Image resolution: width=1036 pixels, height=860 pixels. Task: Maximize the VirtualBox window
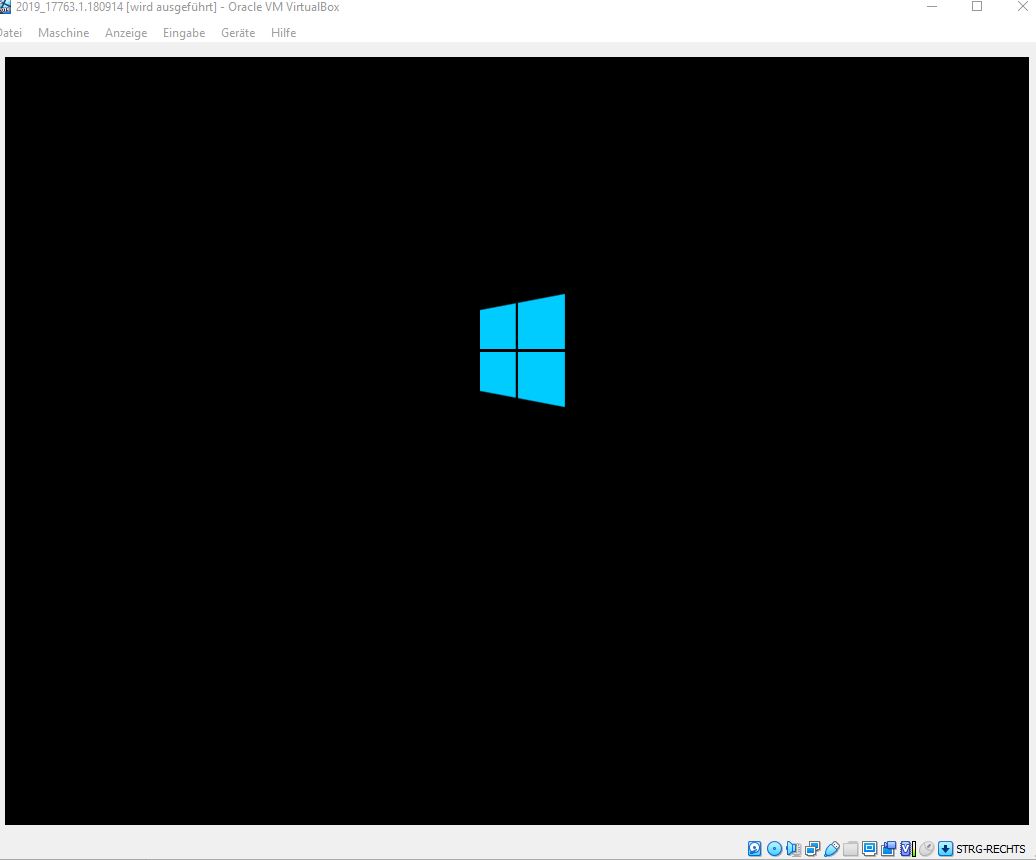[977, 7]
